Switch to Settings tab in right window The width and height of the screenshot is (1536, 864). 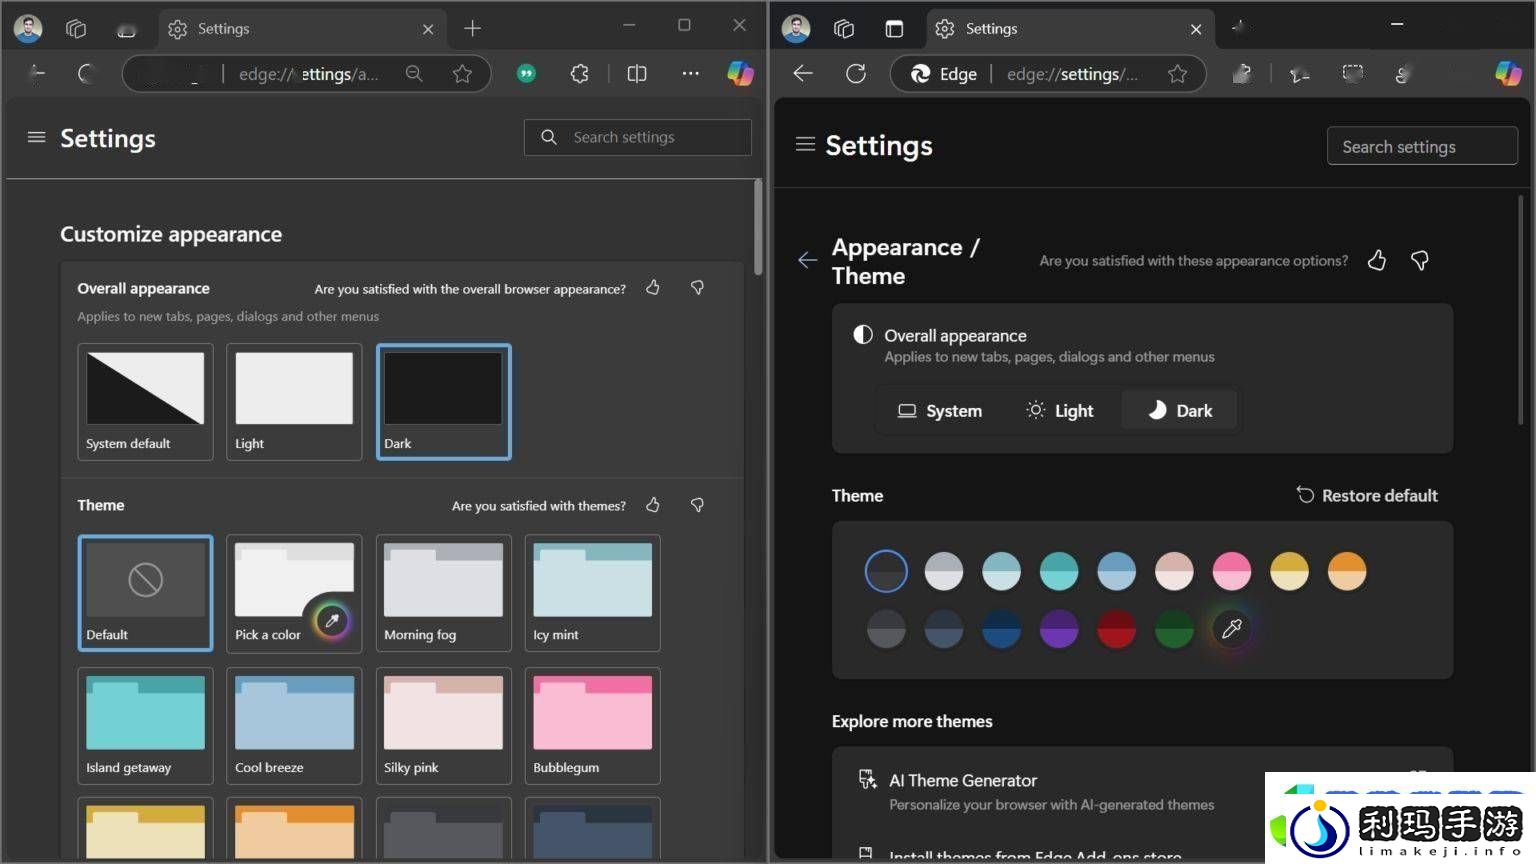click(1070, 29)
